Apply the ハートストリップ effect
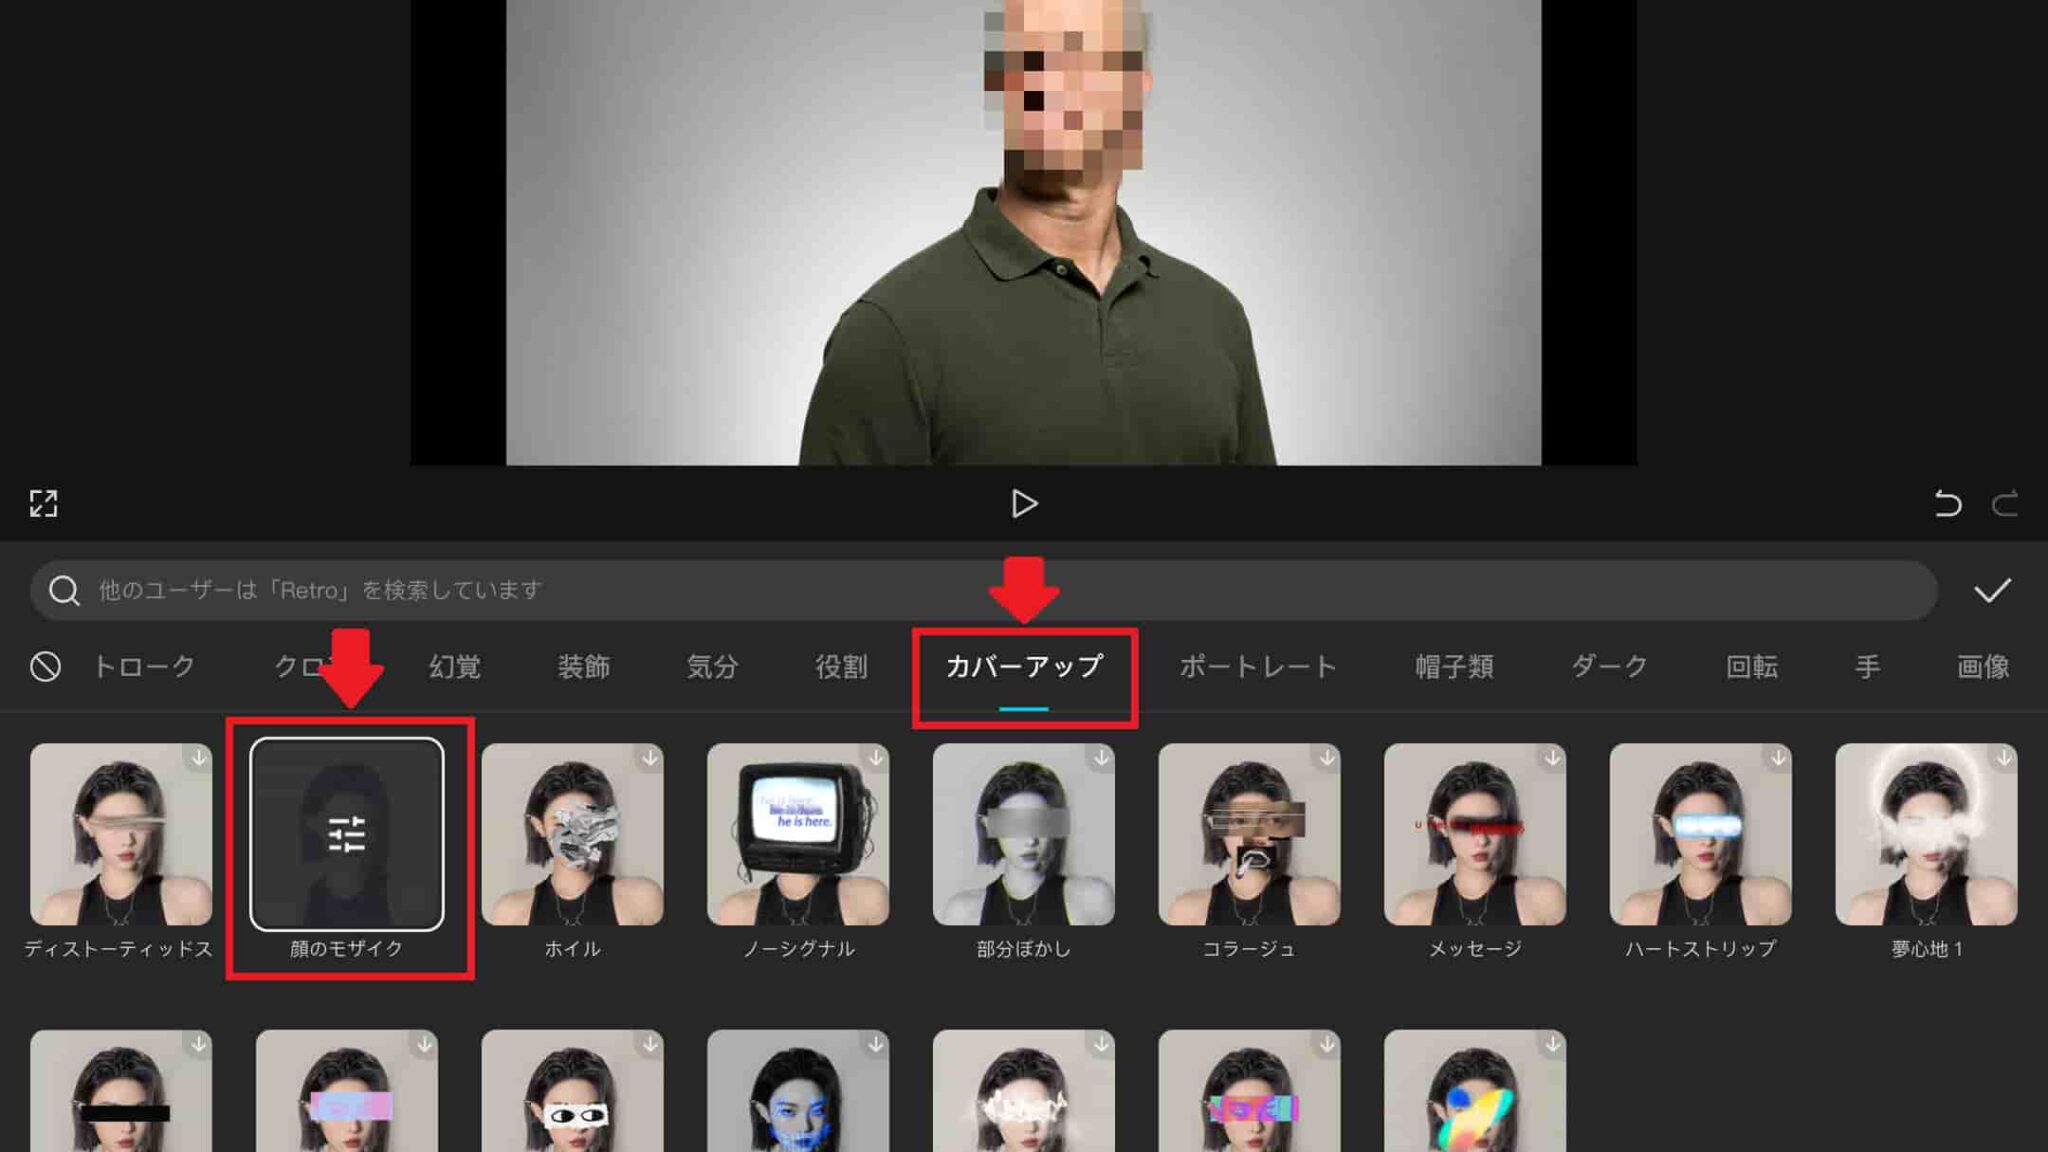This screenshot has height=1152, width=2048. tap(1701, 834)
